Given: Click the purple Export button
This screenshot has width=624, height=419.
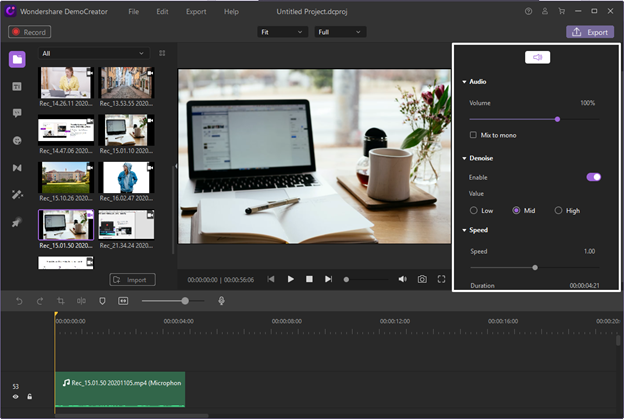Looking at the screenshot, I should 589,32.
